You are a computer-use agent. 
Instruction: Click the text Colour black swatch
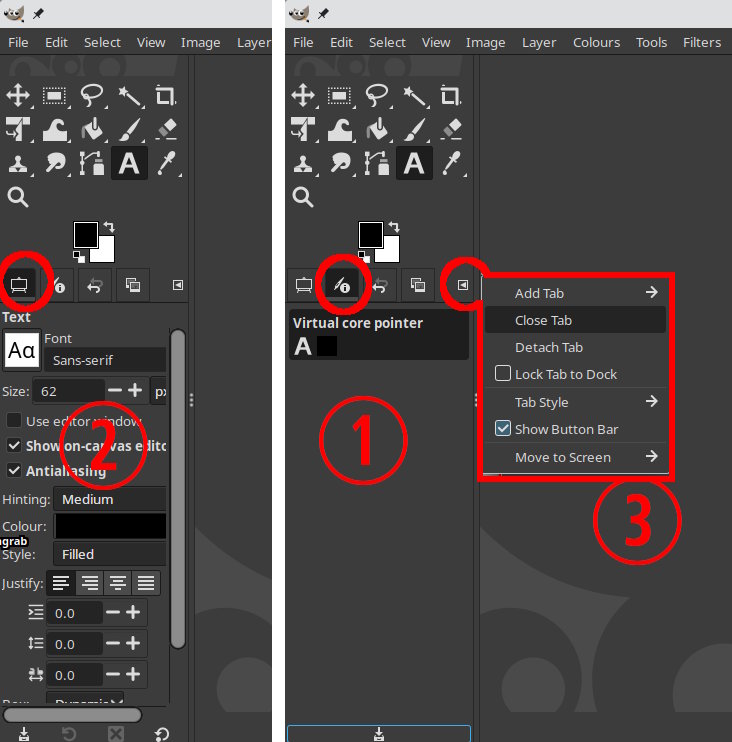pyautogui.click(x=111, y=526)
